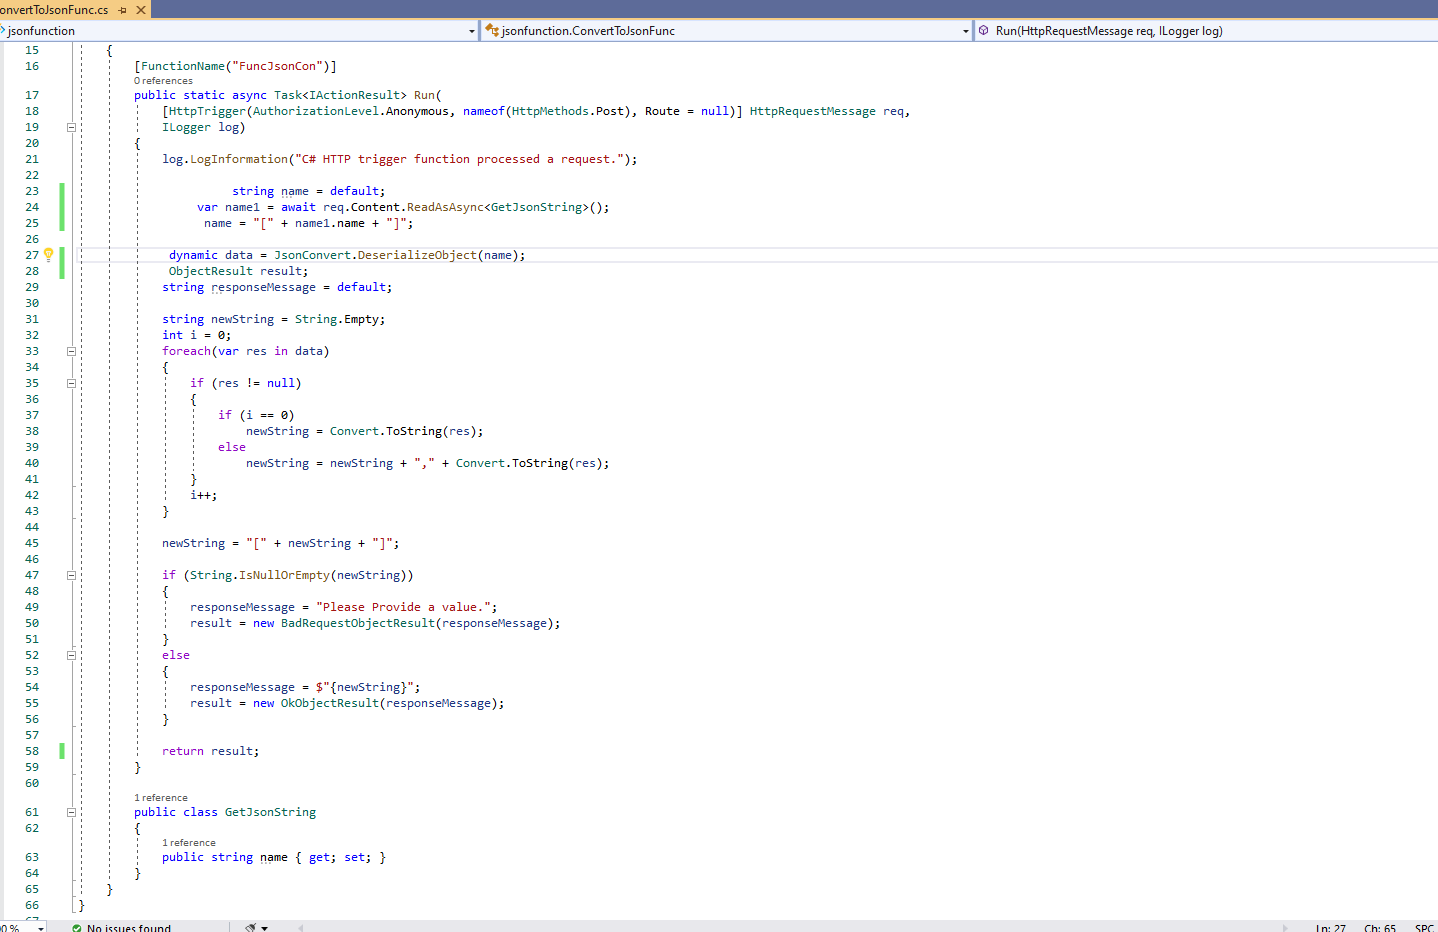Open the code cleanup profile dropdown arrow
This screenshot has height=932, width=1438.
click(265, 928)
